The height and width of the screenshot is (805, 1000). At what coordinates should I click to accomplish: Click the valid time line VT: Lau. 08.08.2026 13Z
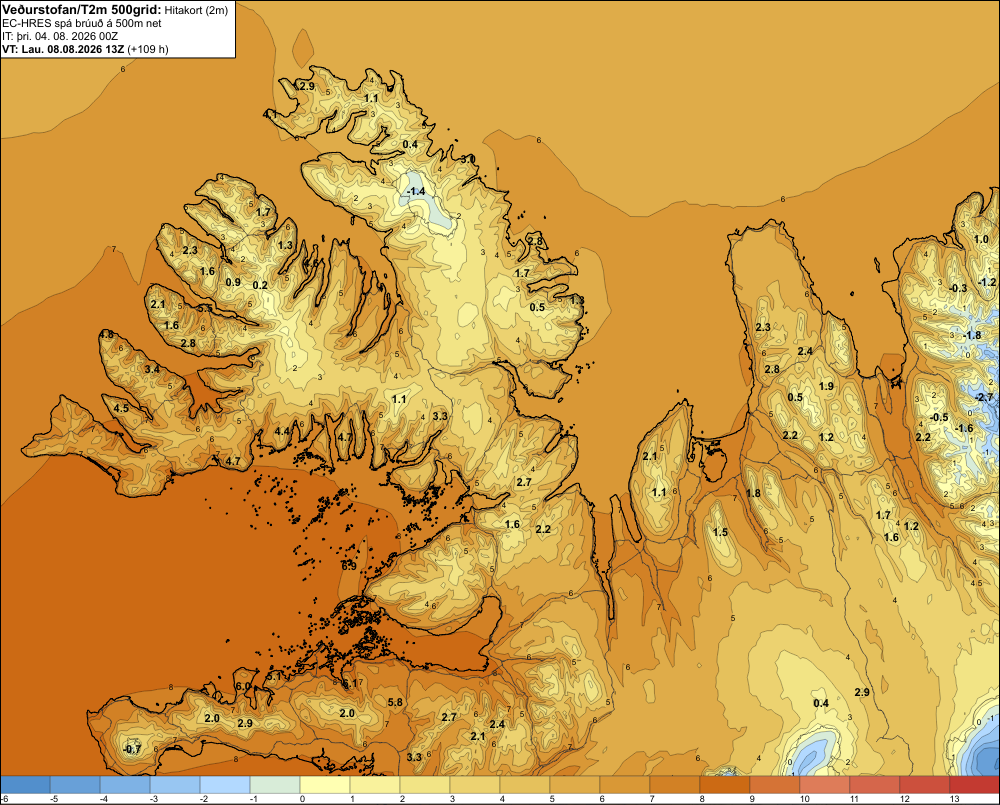(x=63, y=49)
